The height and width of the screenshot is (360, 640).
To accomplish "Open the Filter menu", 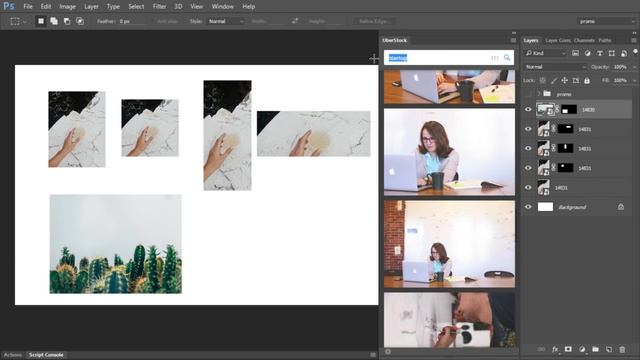I will 159,7.
